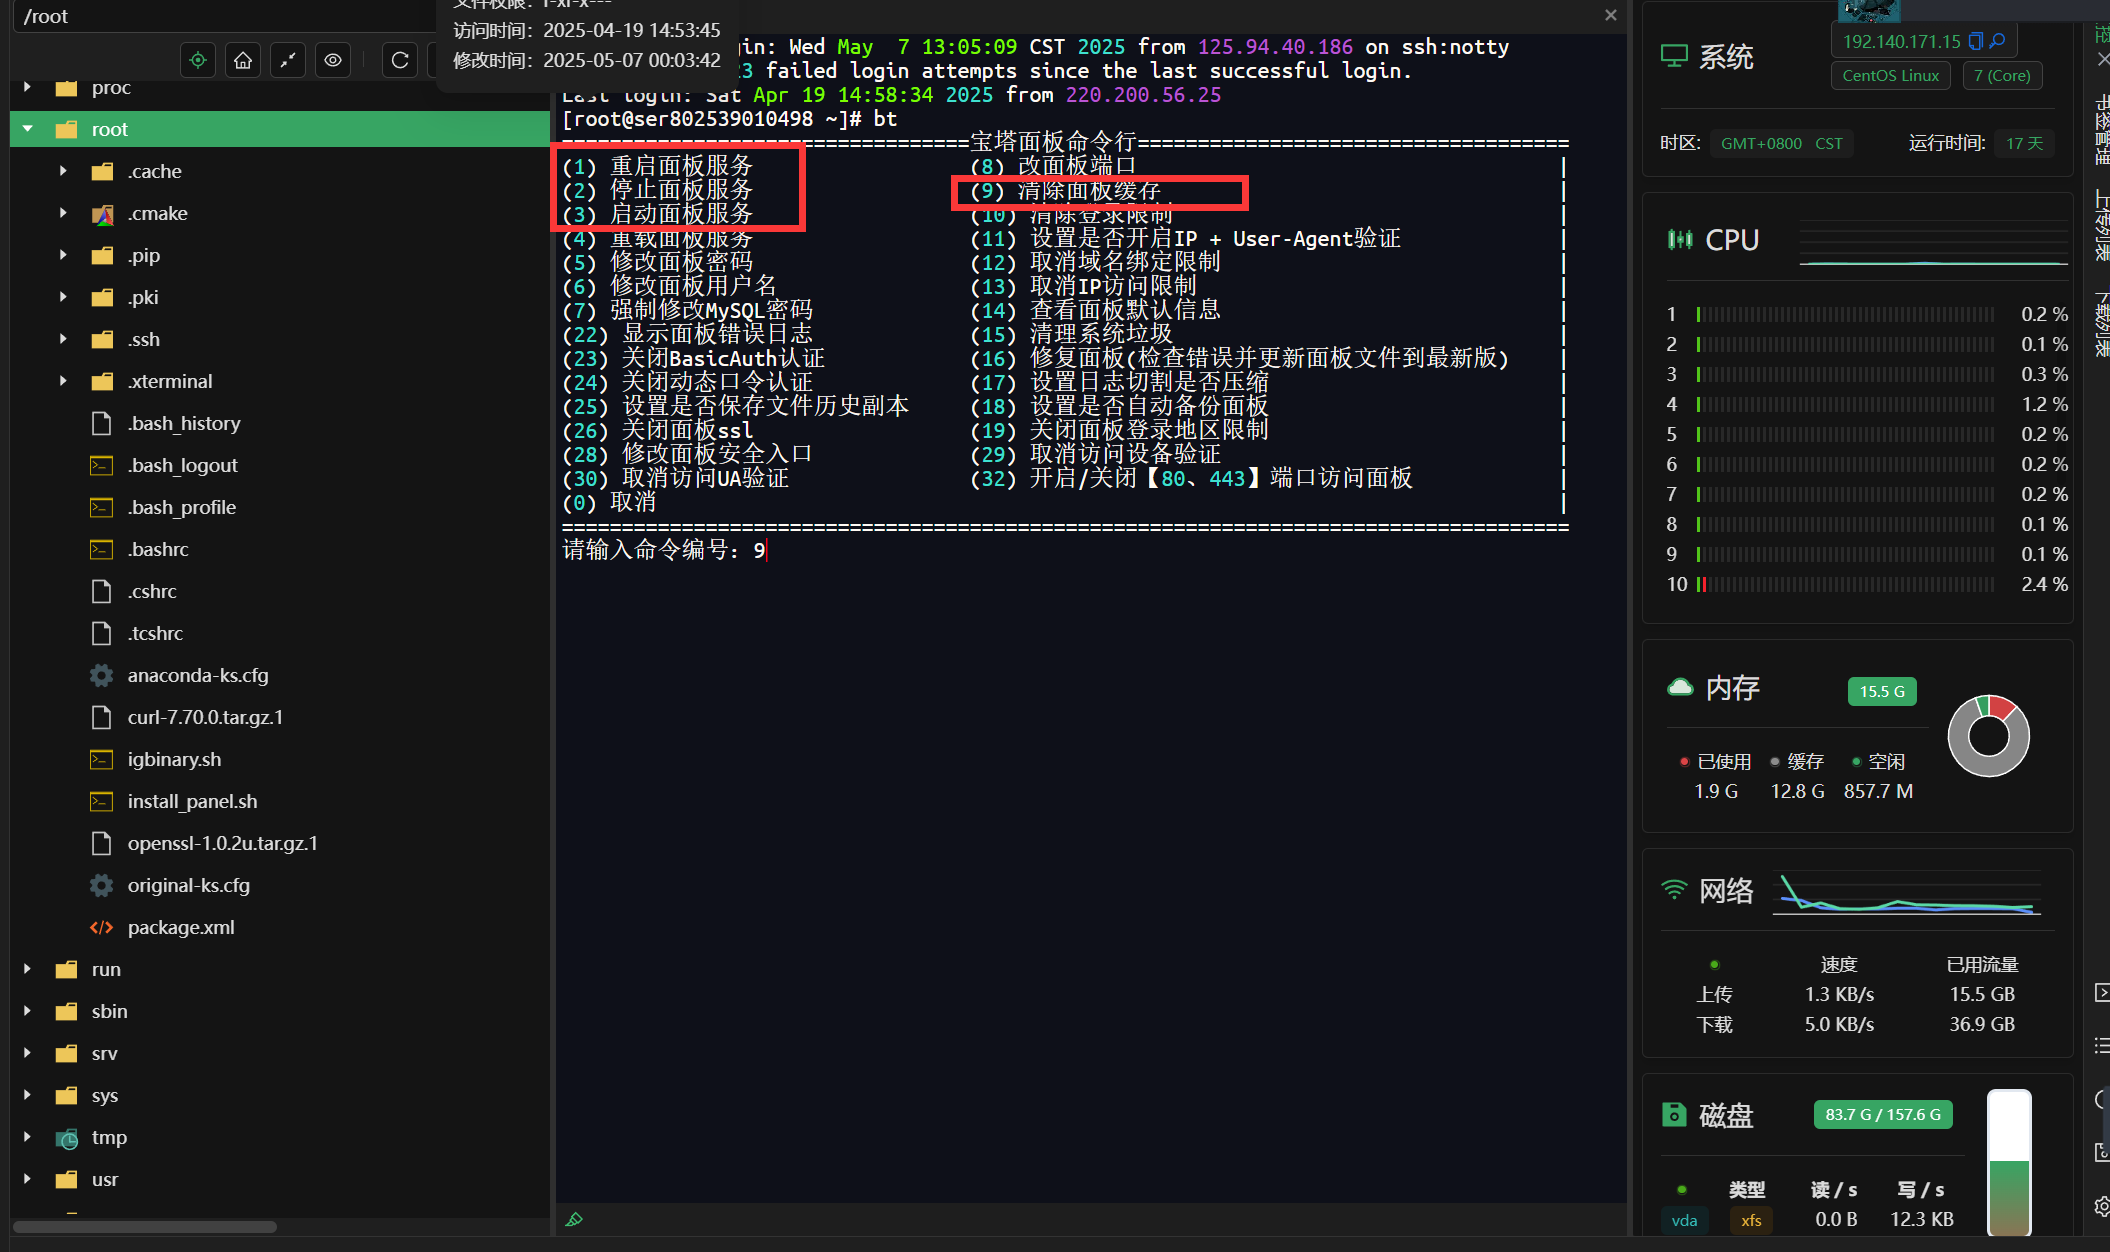Viewport: 2110px width, 1252px height.
Task: Collapse the root folder in the tree
Action: click(27, 129)
